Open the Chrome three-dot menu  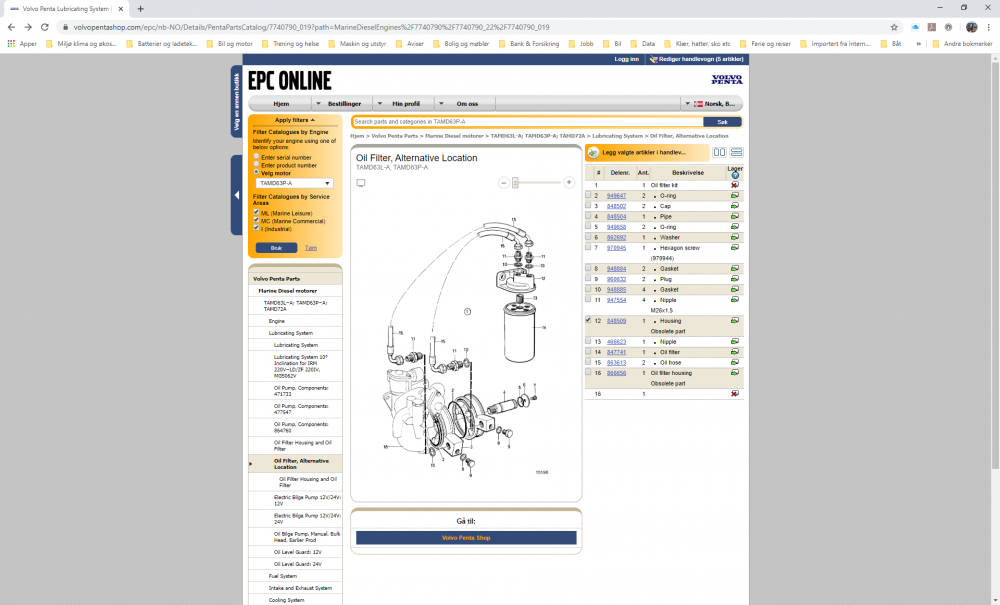point(989,27)
